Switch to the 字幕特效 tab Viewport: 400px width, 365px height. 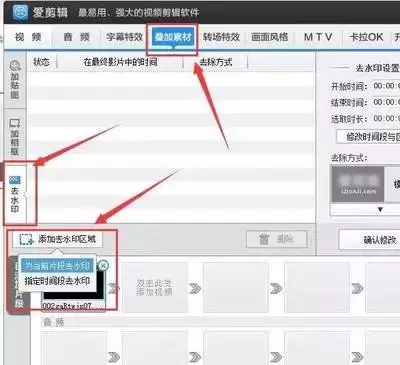coord(124,37)
